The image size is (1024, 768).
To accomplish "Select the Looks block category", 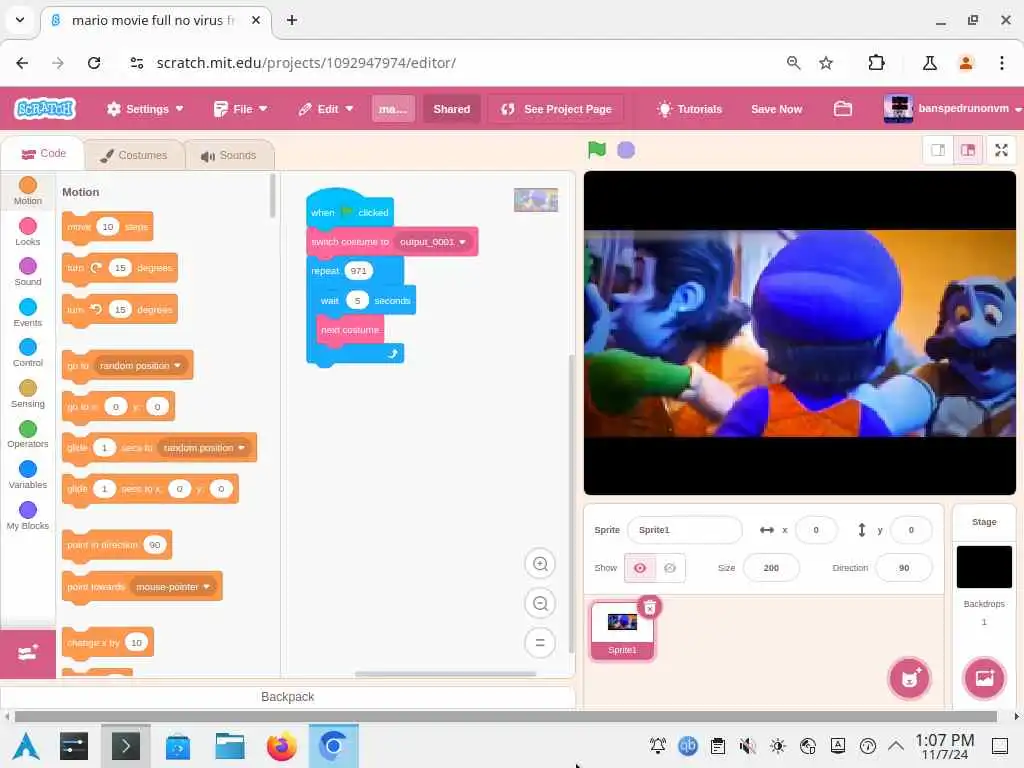I will 27,232.
